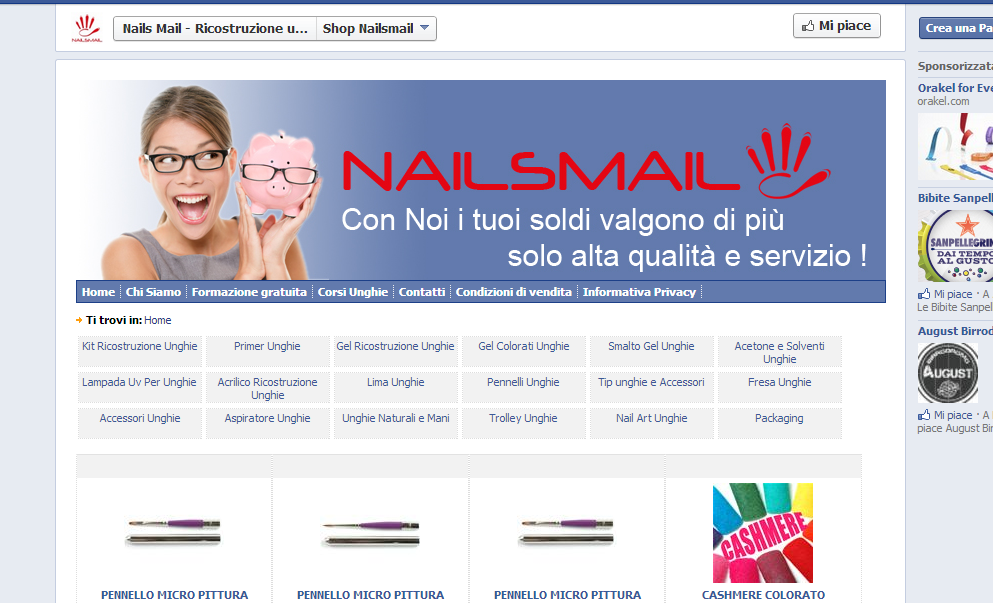Open Trolley Unghie category
Image resolution: width=993 pixels, height=603 pixels.
click(x=523, y=419)
